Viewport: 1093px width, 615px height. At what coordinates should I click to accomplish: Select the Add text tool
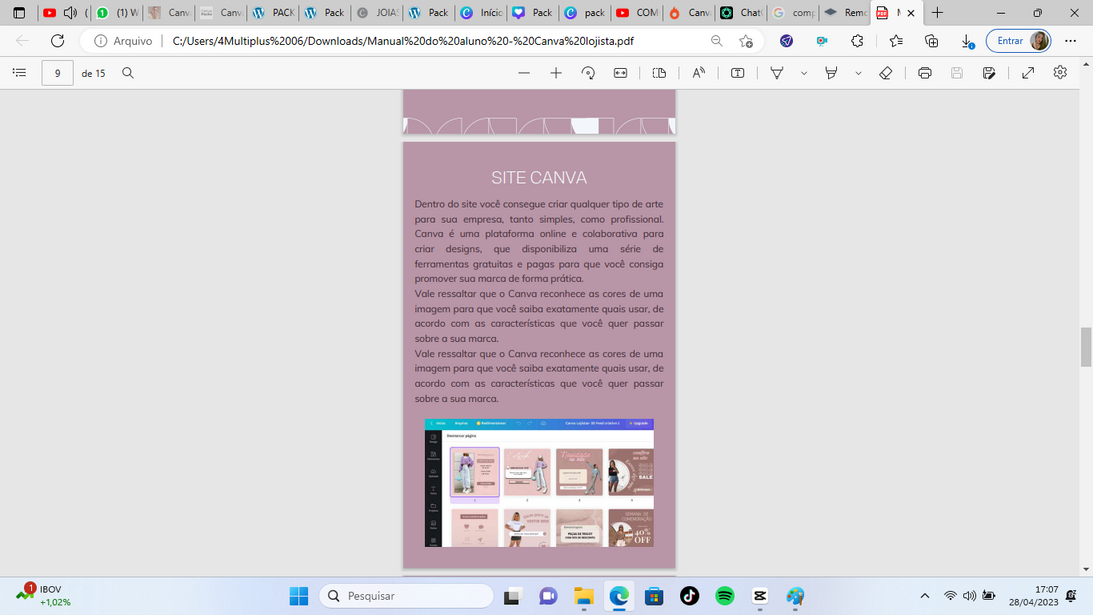pos(737,73)
